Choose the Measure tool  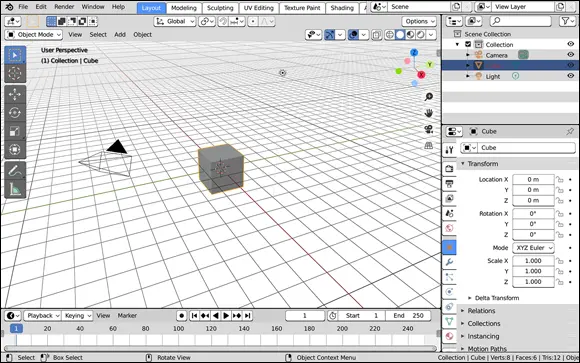(15, 189)
